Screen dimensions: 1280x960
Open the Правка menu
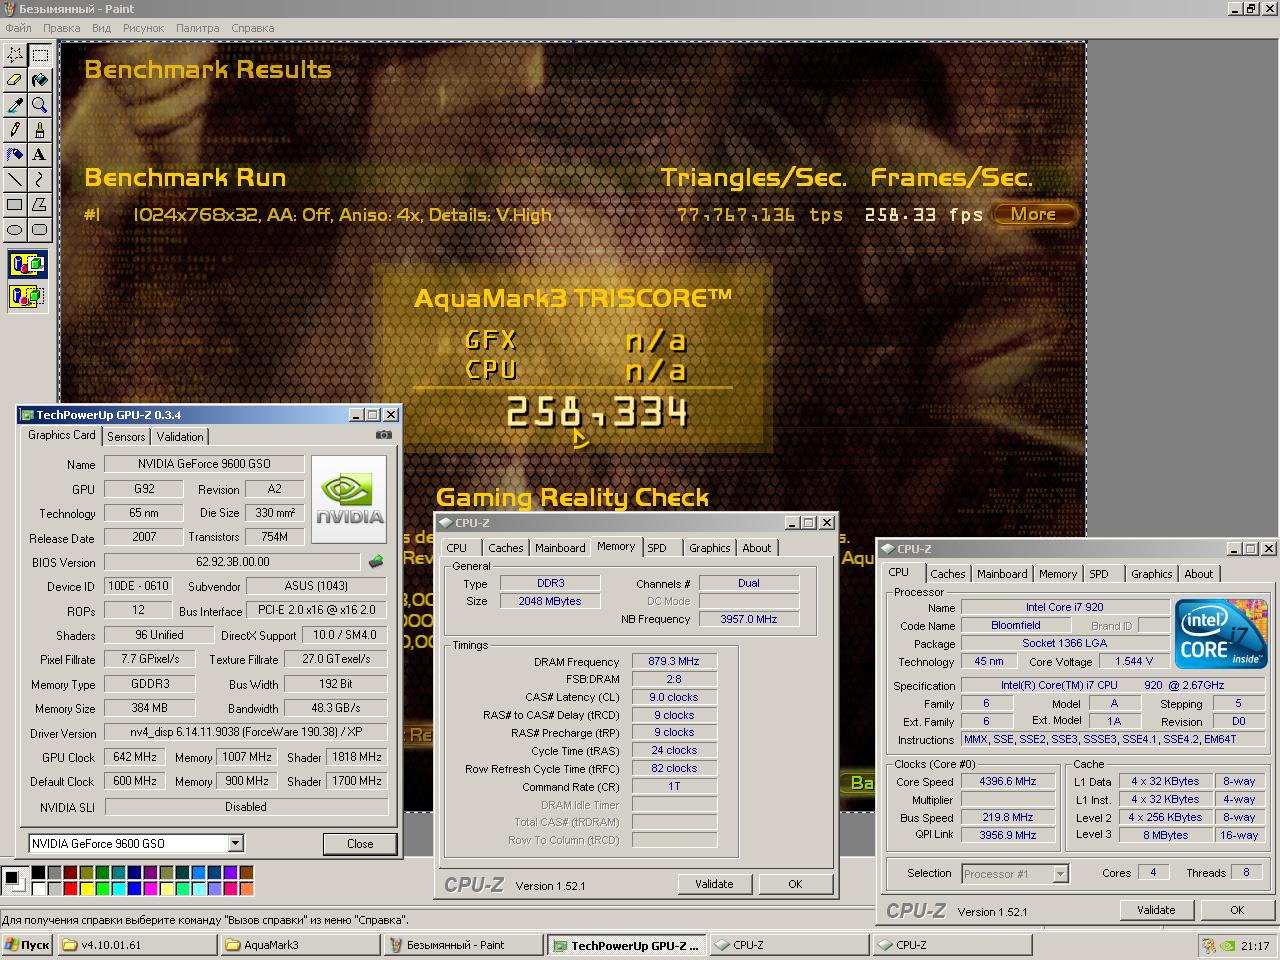coord(62,28)
